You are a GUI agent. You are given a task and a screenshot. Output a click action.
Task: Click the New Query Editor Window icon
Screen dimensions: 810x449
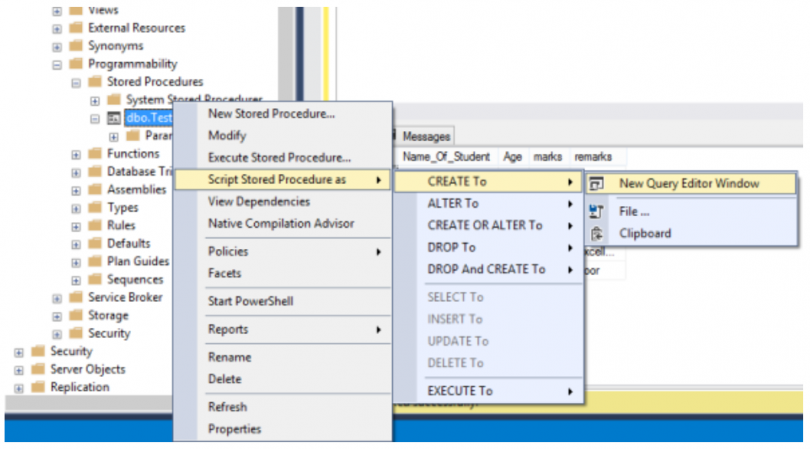point(597,184)
